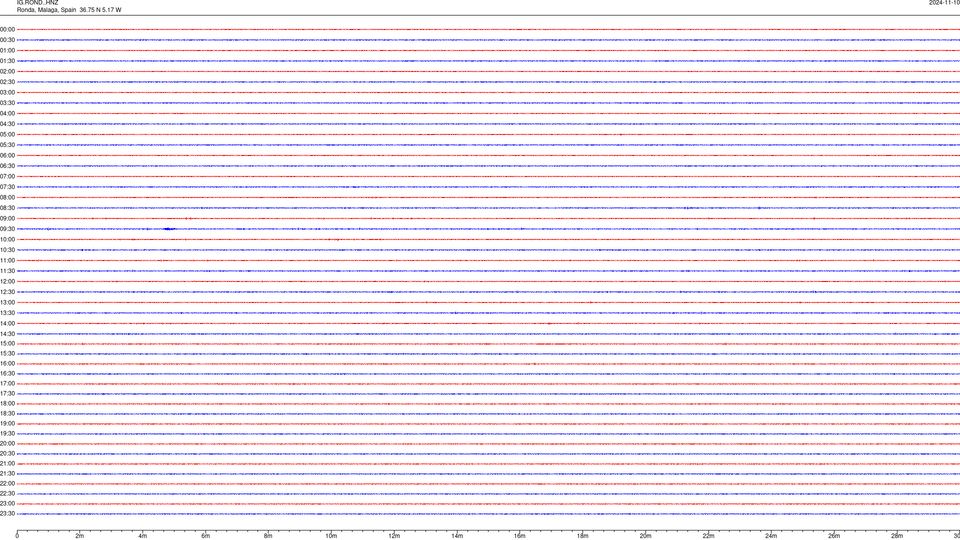This screenshot has width=960, height=540.
Task: Select the '13:00' trace label
Action: (7, 302)
